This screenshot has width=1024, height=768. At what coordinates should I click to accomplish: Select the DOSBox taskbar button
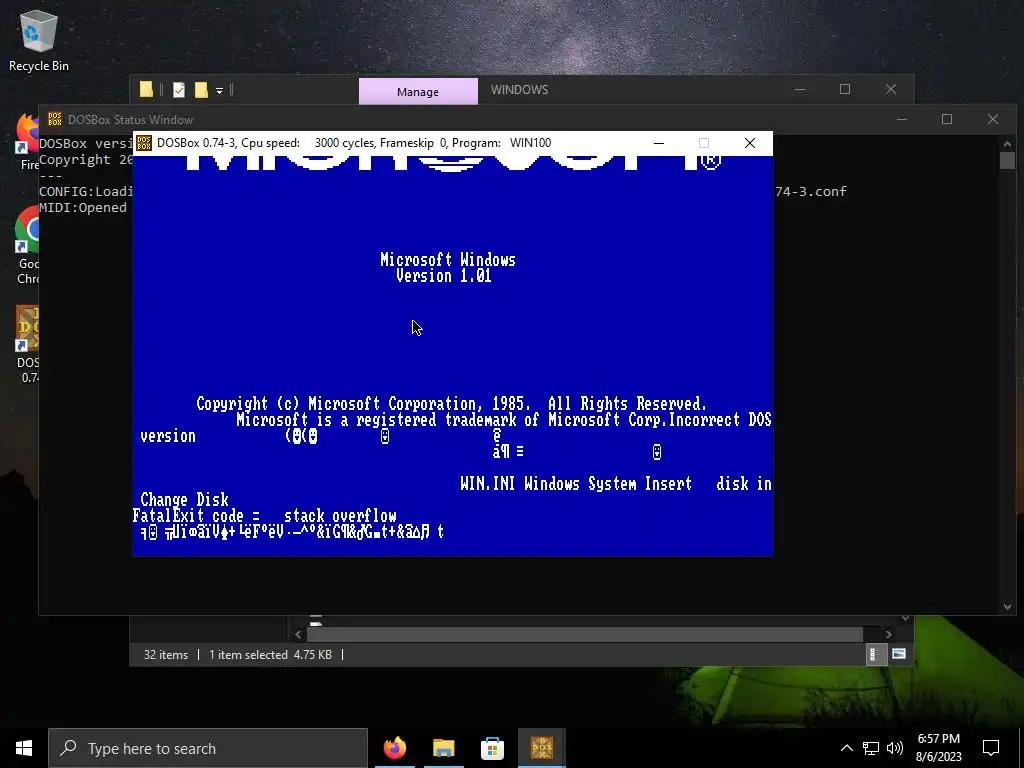point(541,748)
